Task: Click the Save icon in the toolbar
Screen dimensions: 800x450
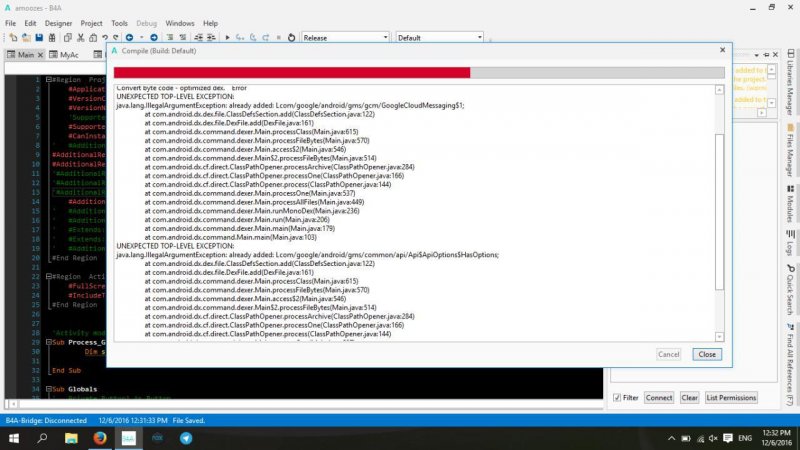Action: (39, 38)
